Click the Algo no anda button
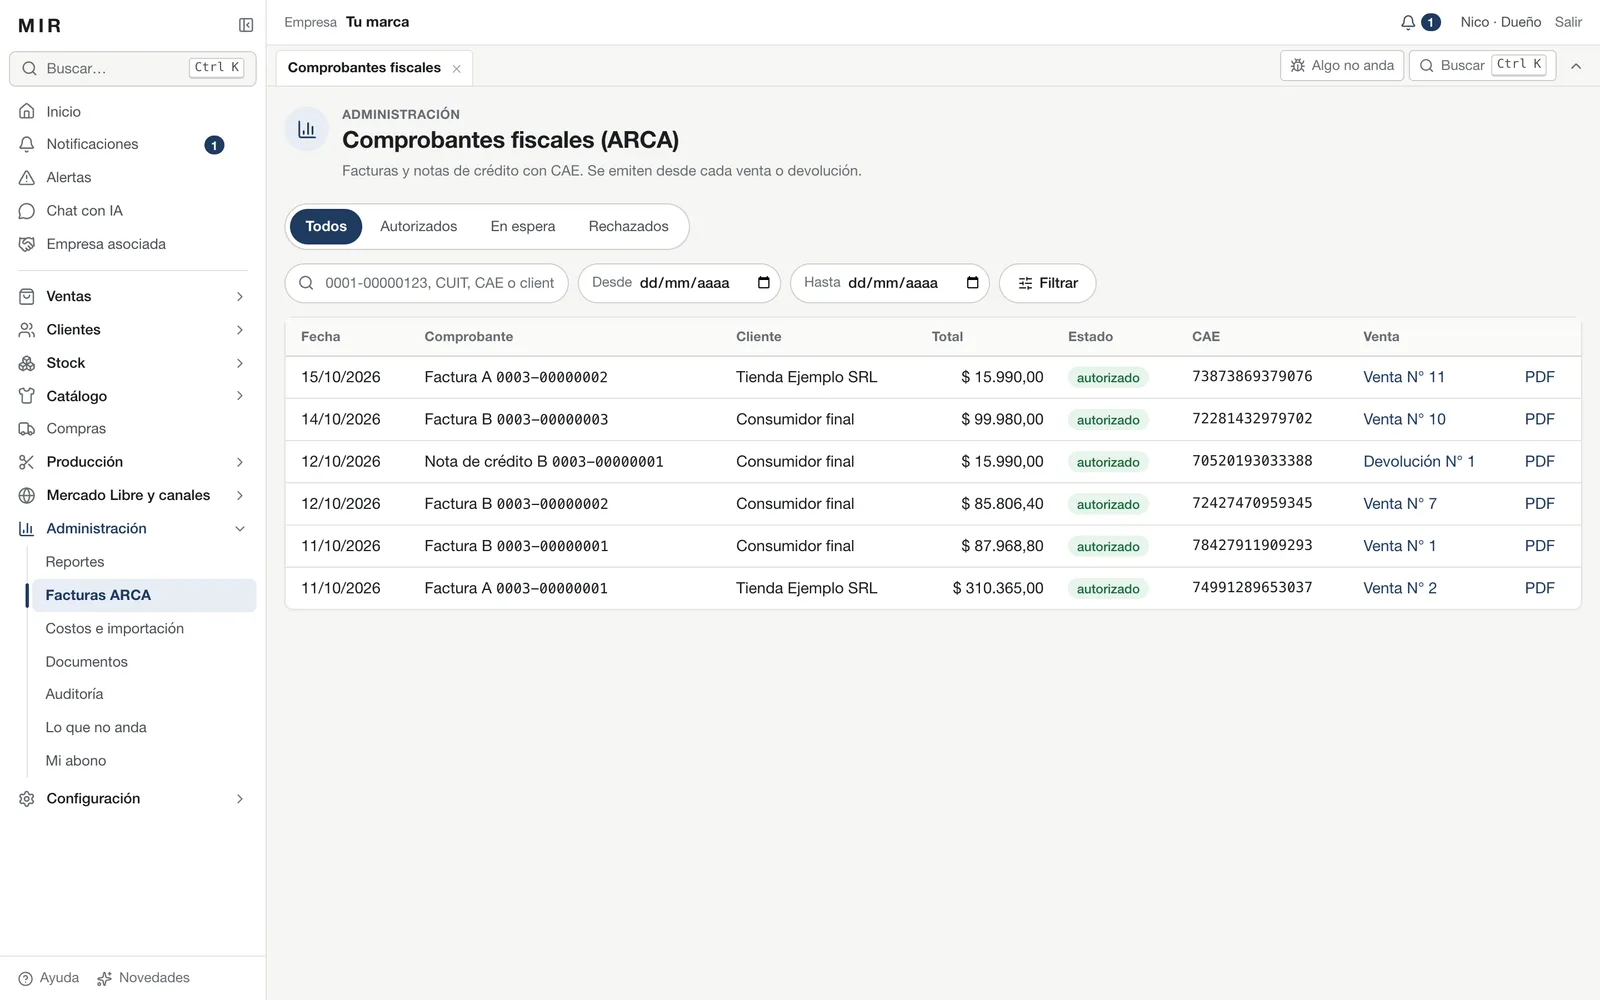1600x1000 pixels. point(1342,66)
